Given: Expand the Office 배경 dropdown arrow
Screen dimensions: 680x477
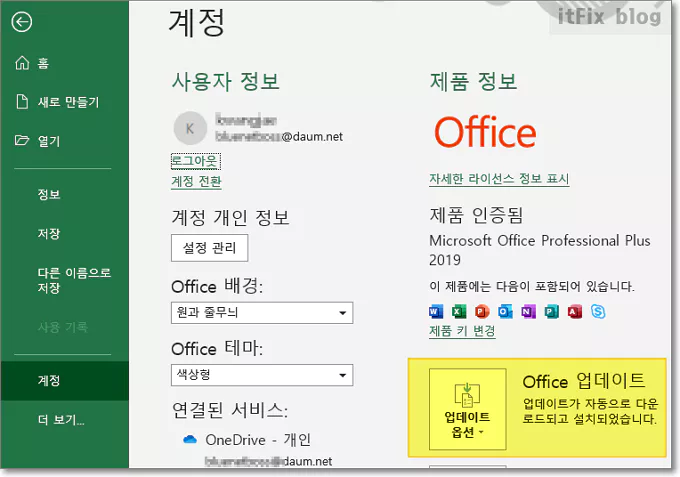Looking at the screenshot, I should 343,313.
